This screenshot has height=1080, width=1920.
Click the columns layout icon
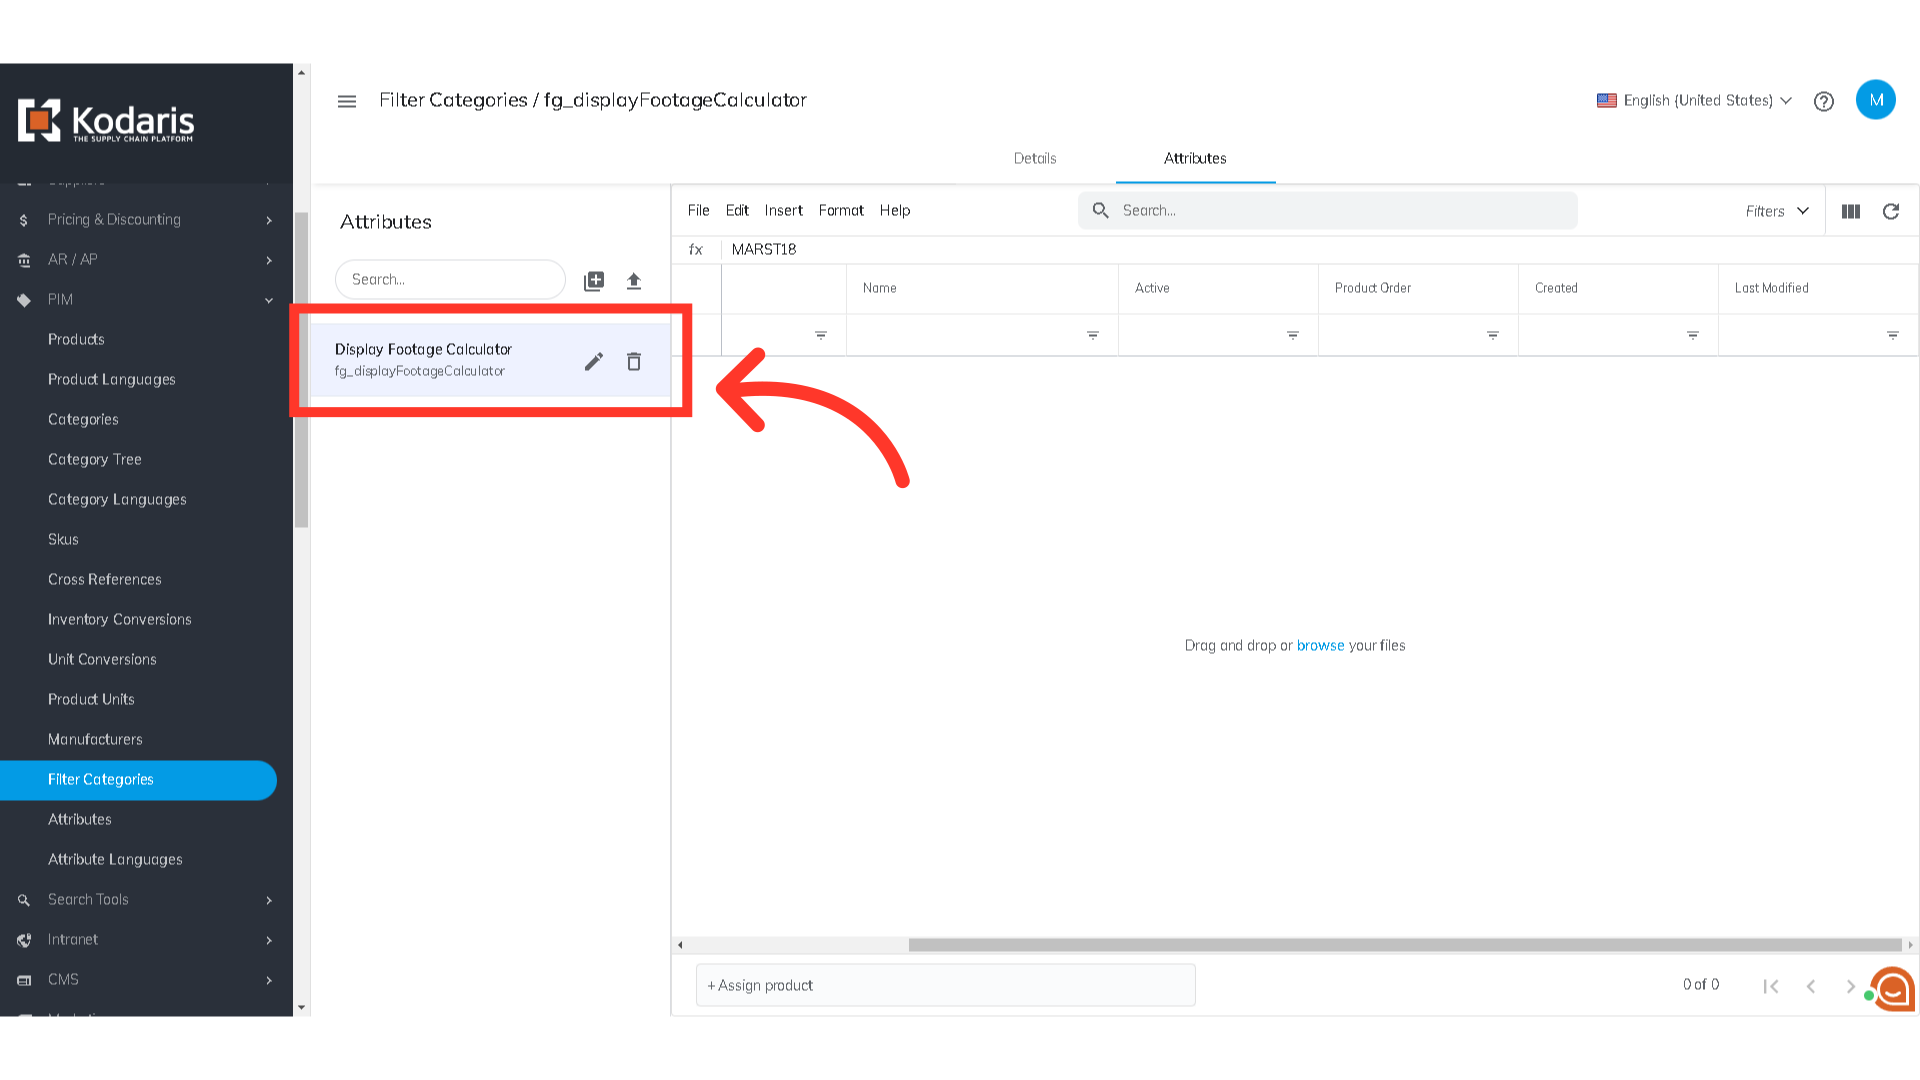click(x=1851, y=211)
